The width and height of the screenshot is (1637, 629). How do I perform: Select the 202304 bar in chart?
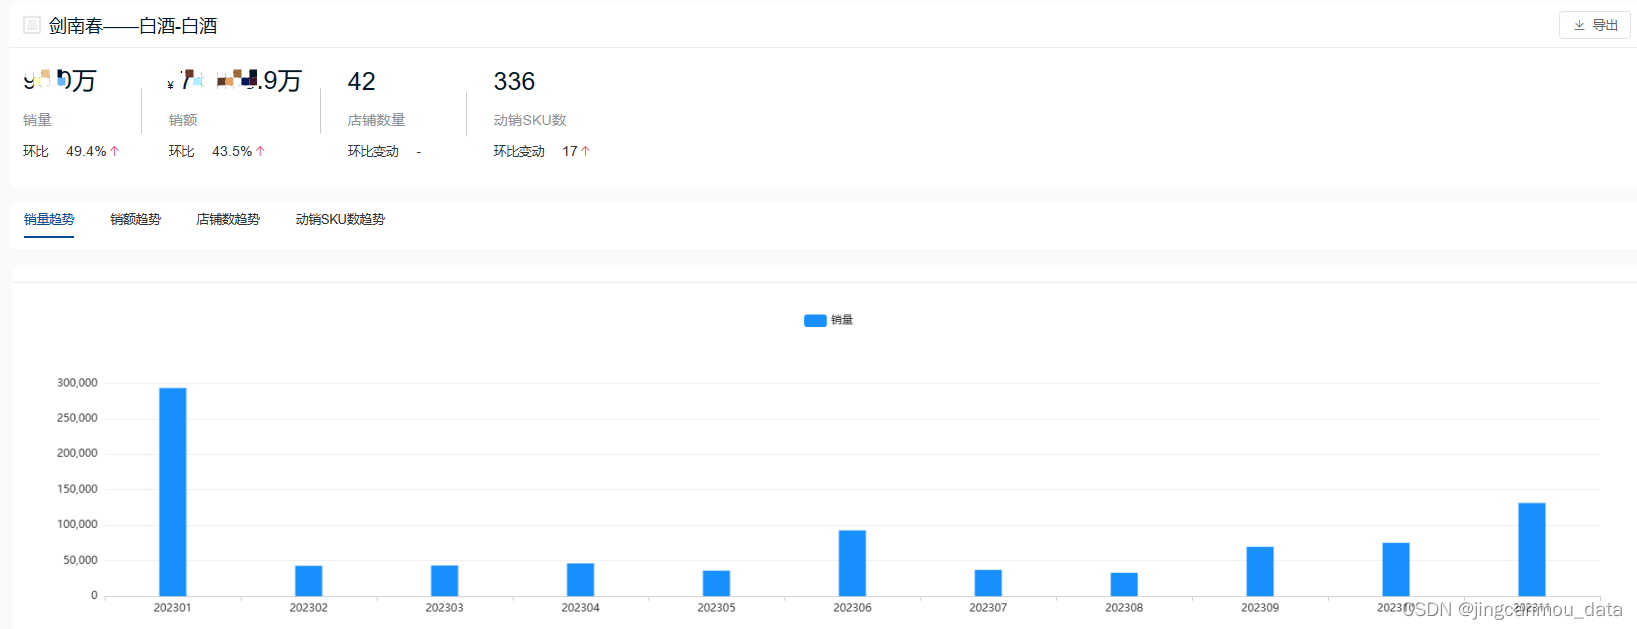click(x=581, y=580)
